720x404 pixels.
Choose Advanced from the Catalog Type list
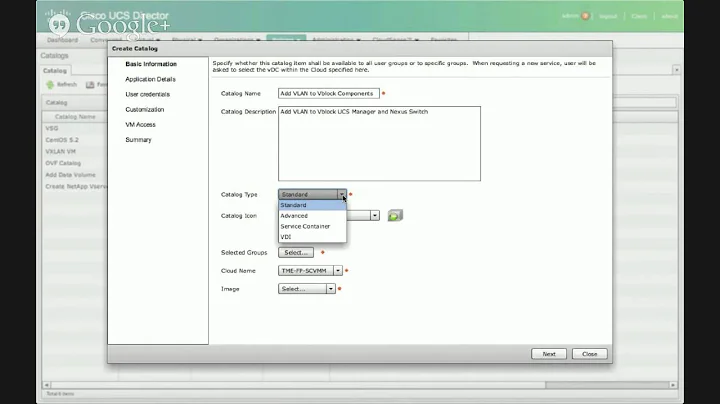coord(312,216)
